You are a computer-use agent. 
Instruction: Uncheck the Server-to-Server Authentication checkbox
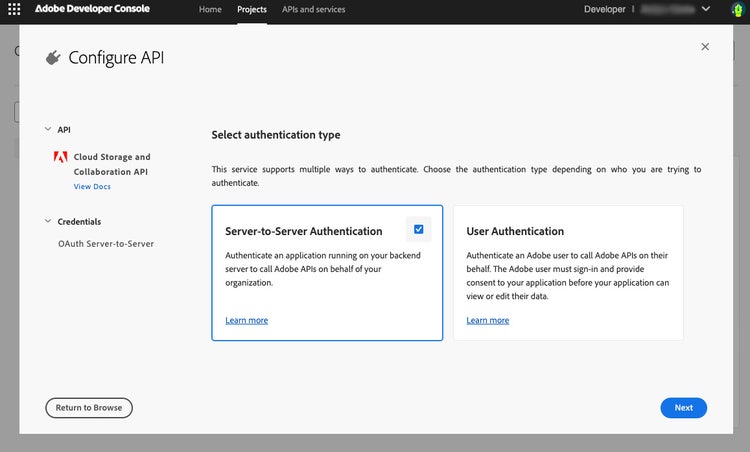(x=418, y=229)
